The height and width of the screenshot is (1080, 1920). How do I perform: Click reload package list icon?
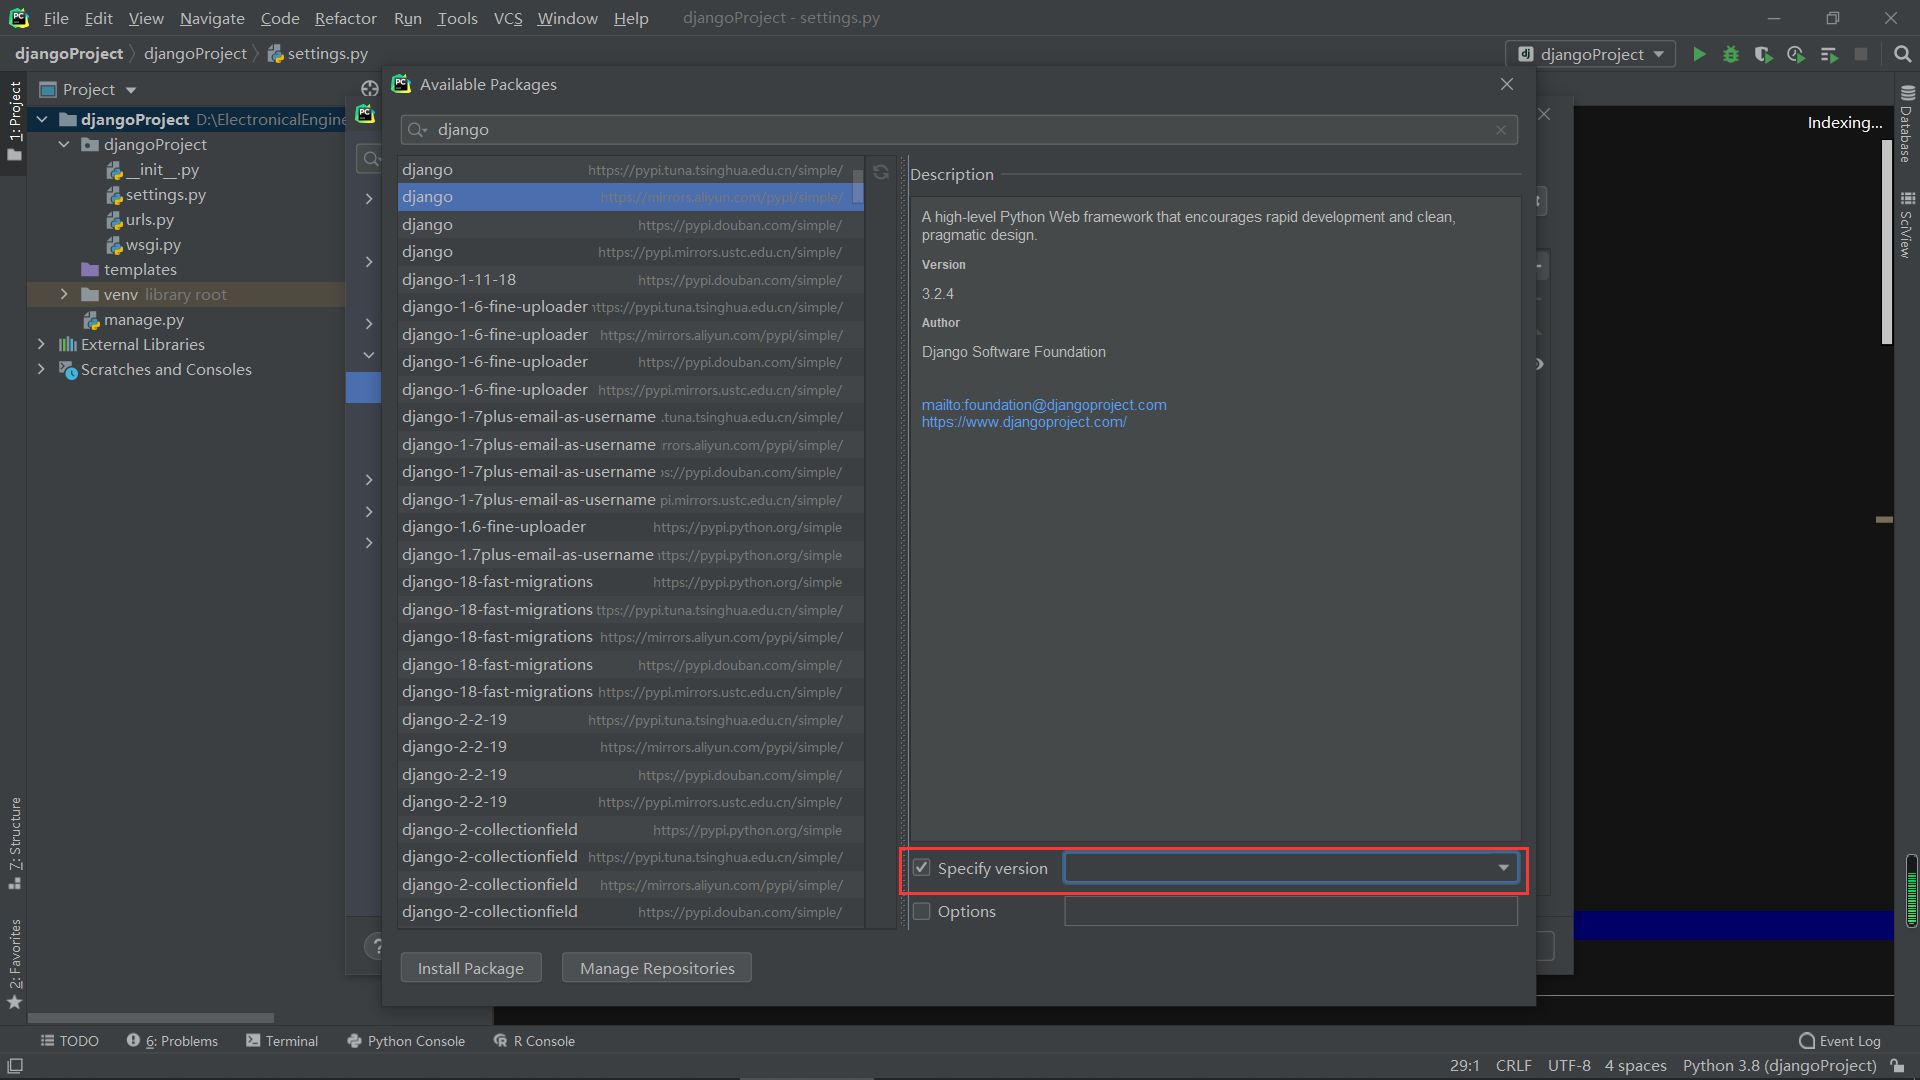pyautogui.click(x=881, y=172)
